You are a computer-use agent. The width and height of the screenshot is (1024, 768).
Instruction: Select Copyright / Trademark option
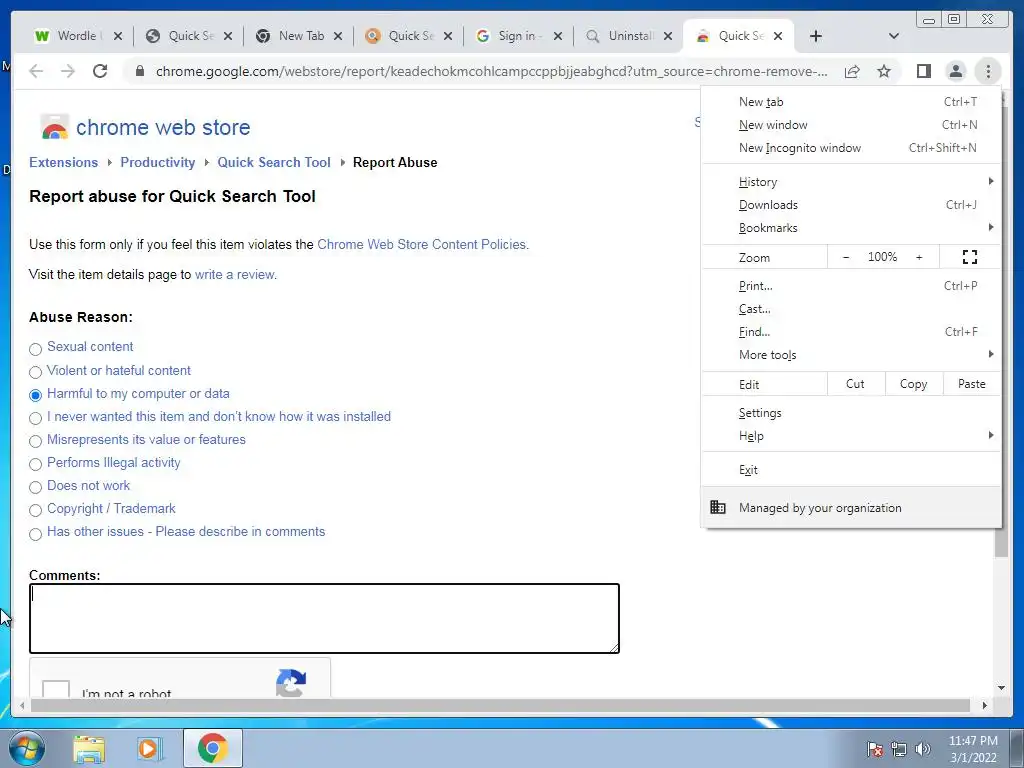[x=35, y=510]
